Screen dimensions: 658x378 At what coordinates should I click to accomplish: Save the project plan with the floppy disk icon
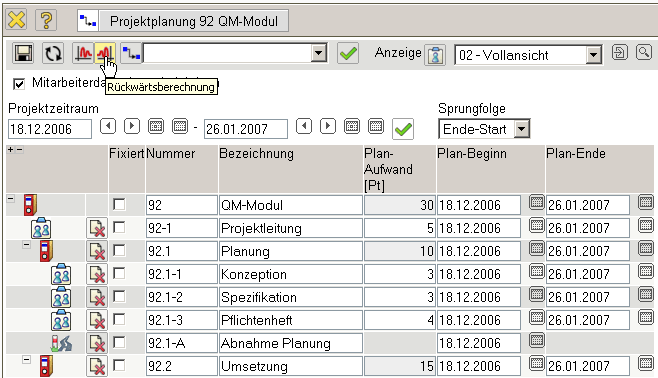pos(23,54)
